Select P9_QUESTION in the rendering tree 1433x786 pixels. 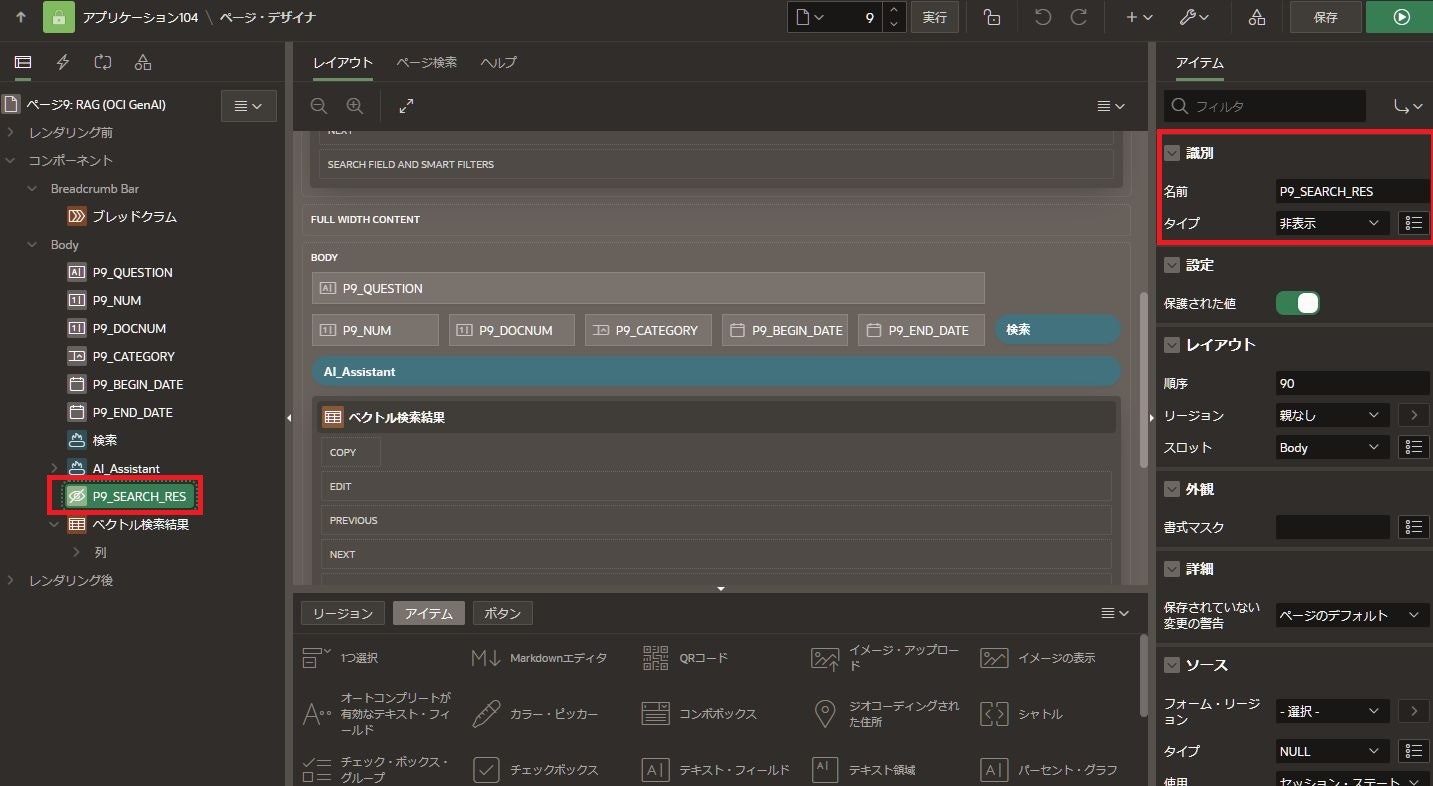point(132,272)
